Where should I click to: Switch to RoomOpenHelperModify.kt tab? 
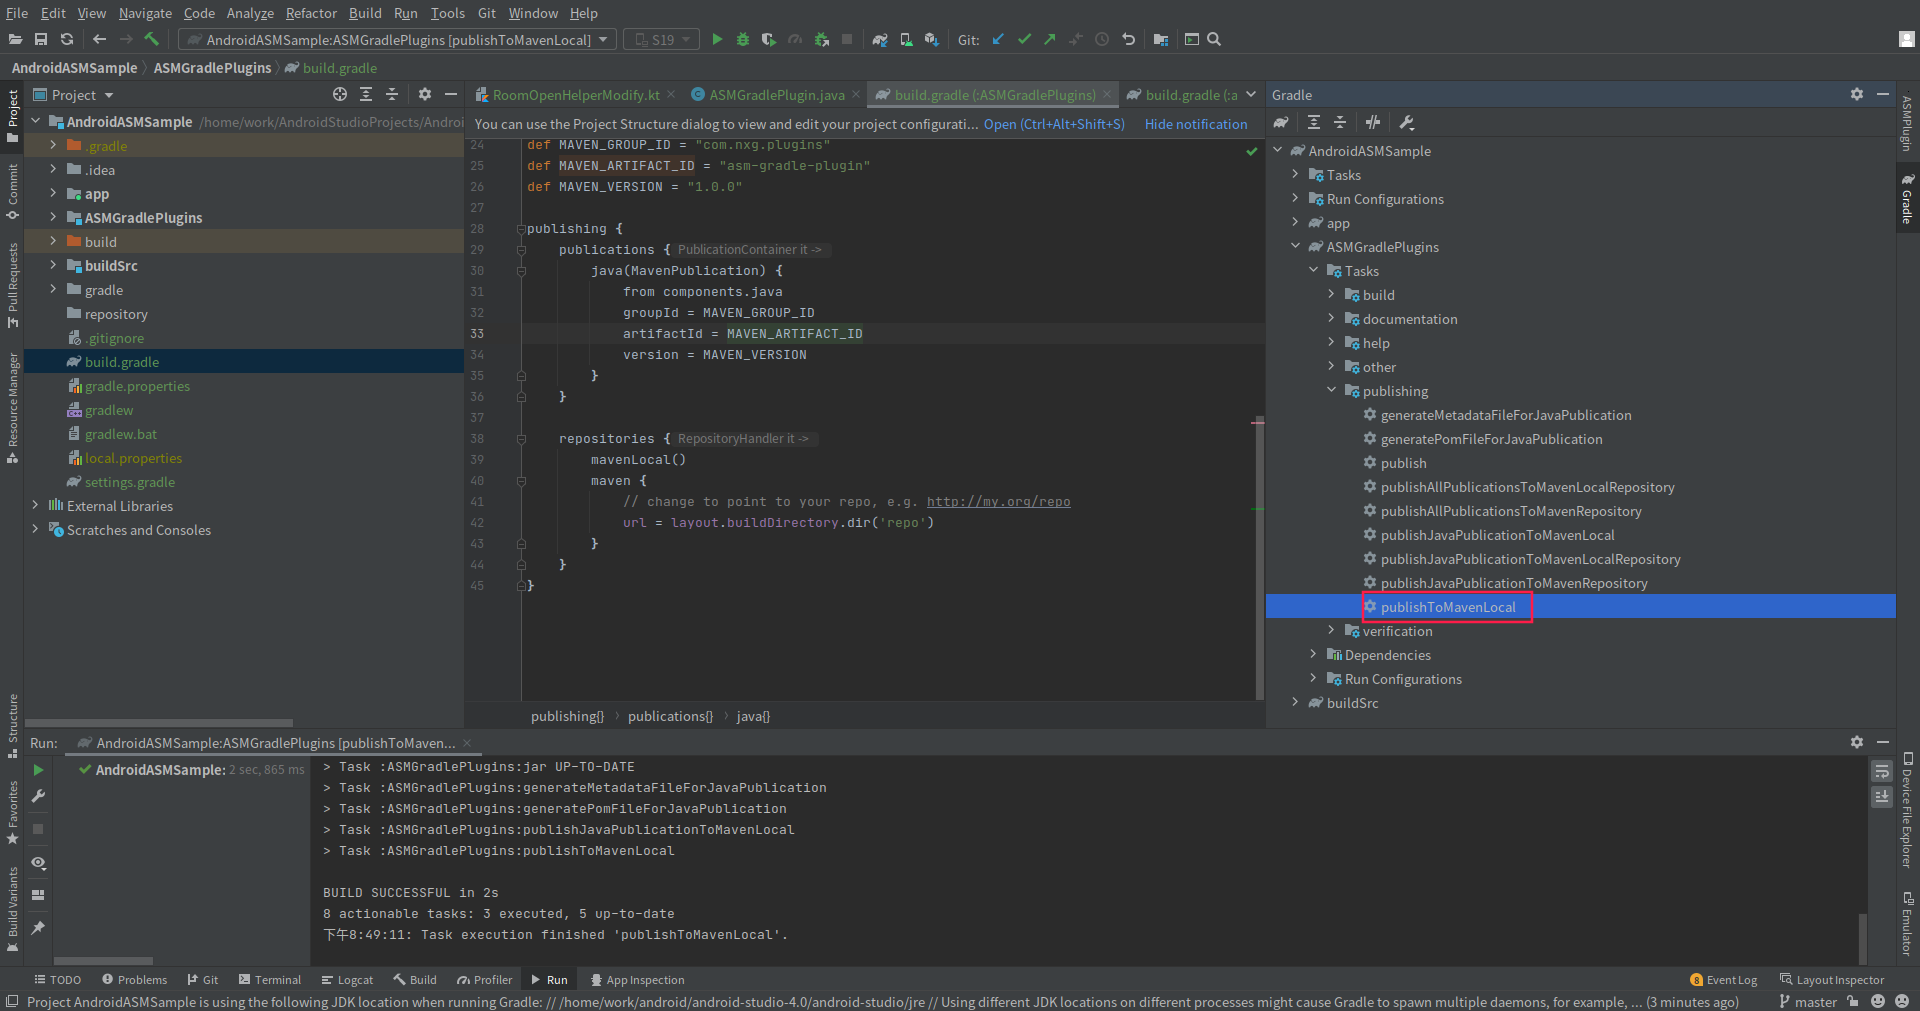coord(575,95)
